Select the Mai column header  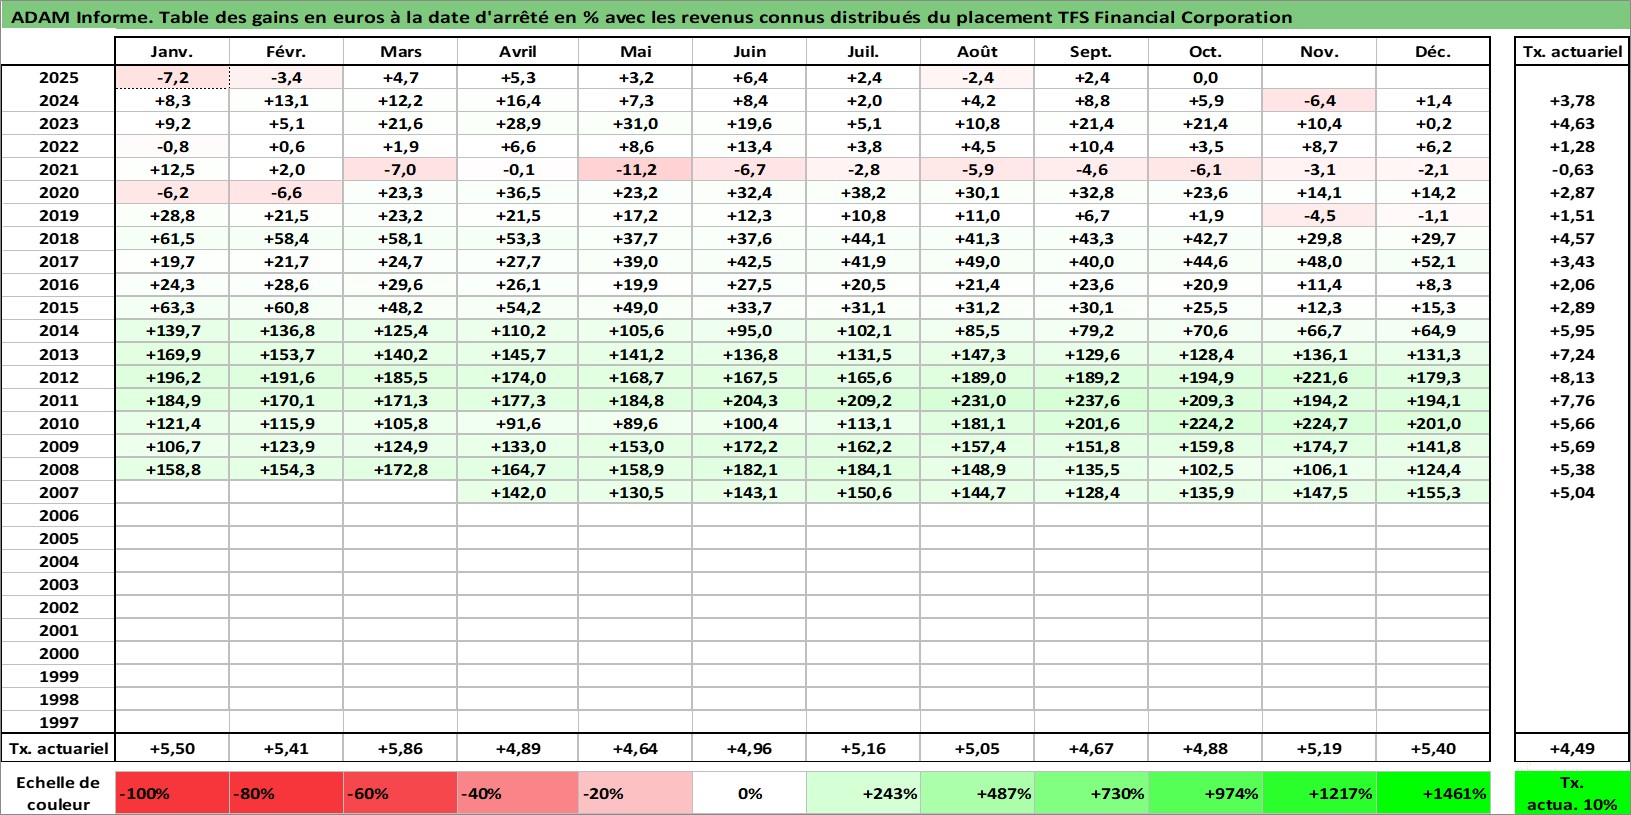[x=635, y=51]
